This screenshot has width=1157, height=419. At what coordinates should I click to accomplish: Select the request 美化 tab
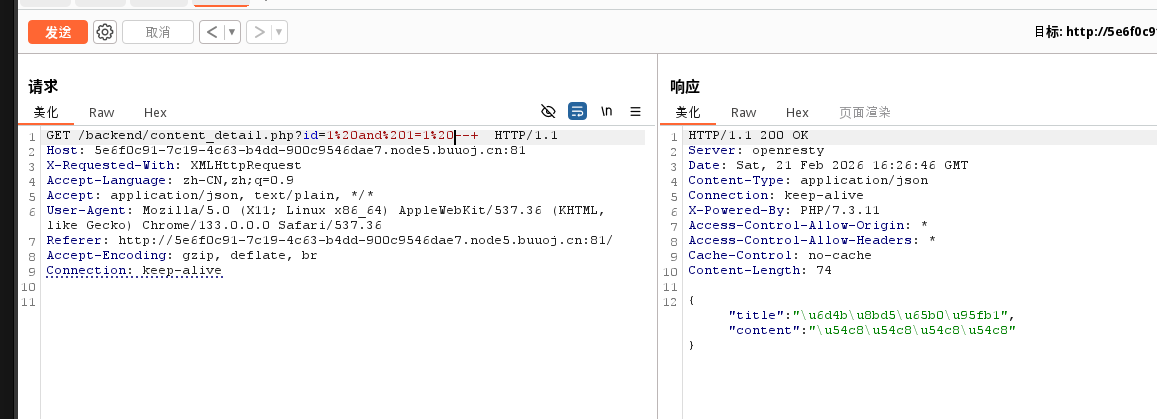pos(46,112)
